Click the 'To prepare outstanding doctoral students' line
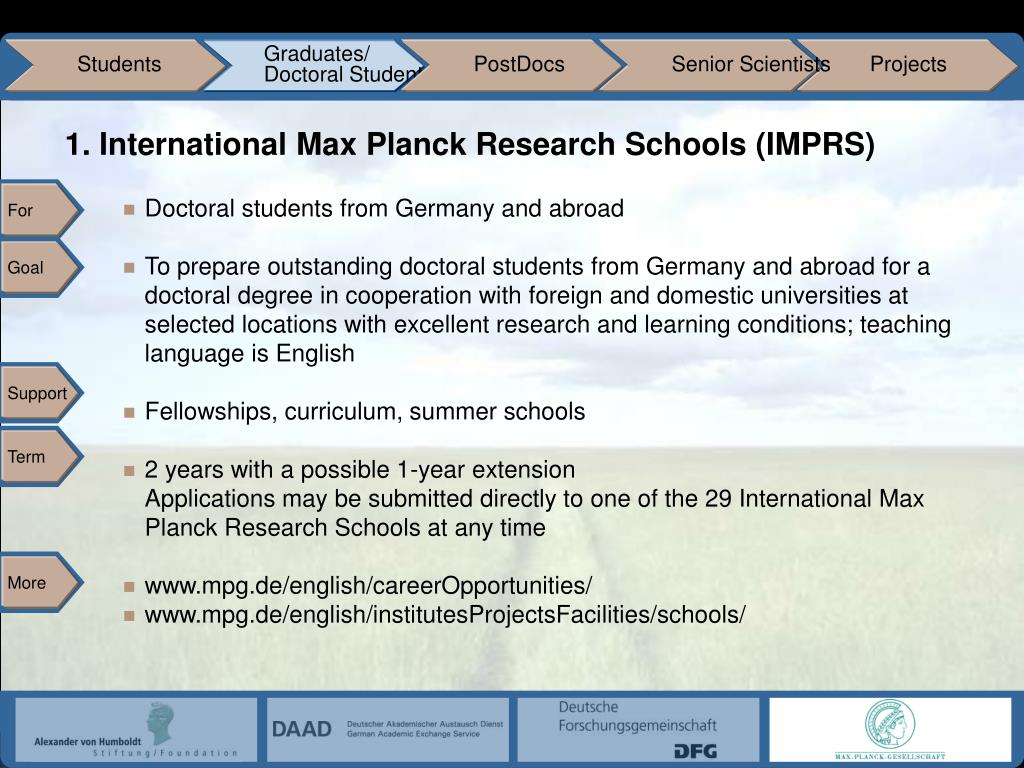Image resolution: width=1024 pixels, height=768 pixels. (x=537, y=267)
